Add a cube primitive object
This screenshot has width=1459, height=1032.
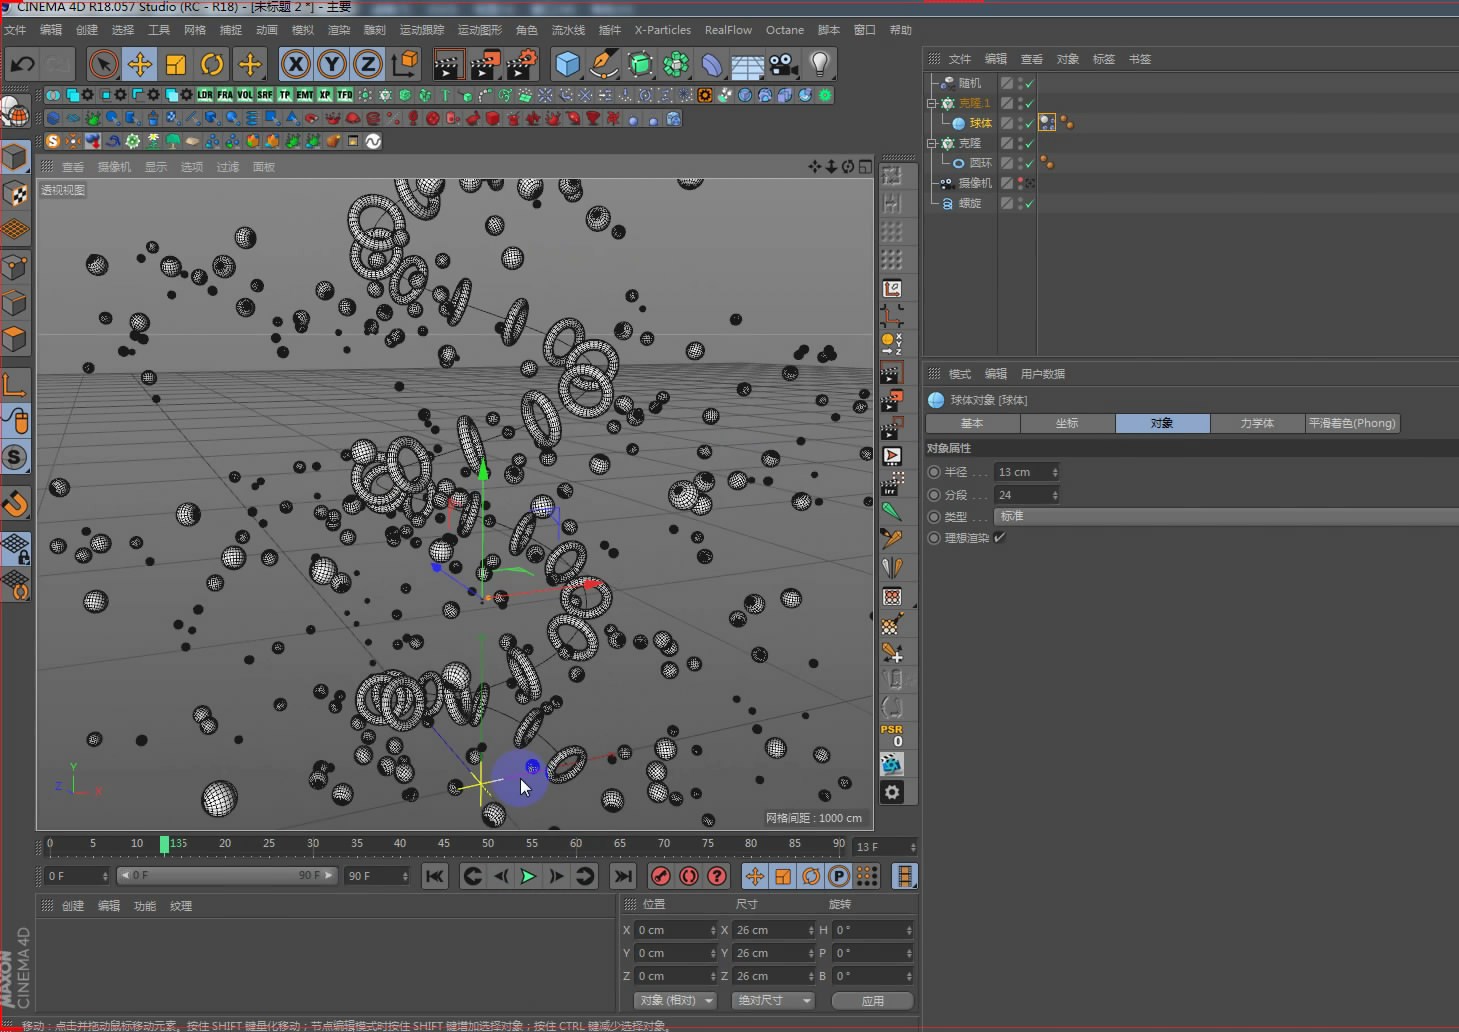(567, 65)
